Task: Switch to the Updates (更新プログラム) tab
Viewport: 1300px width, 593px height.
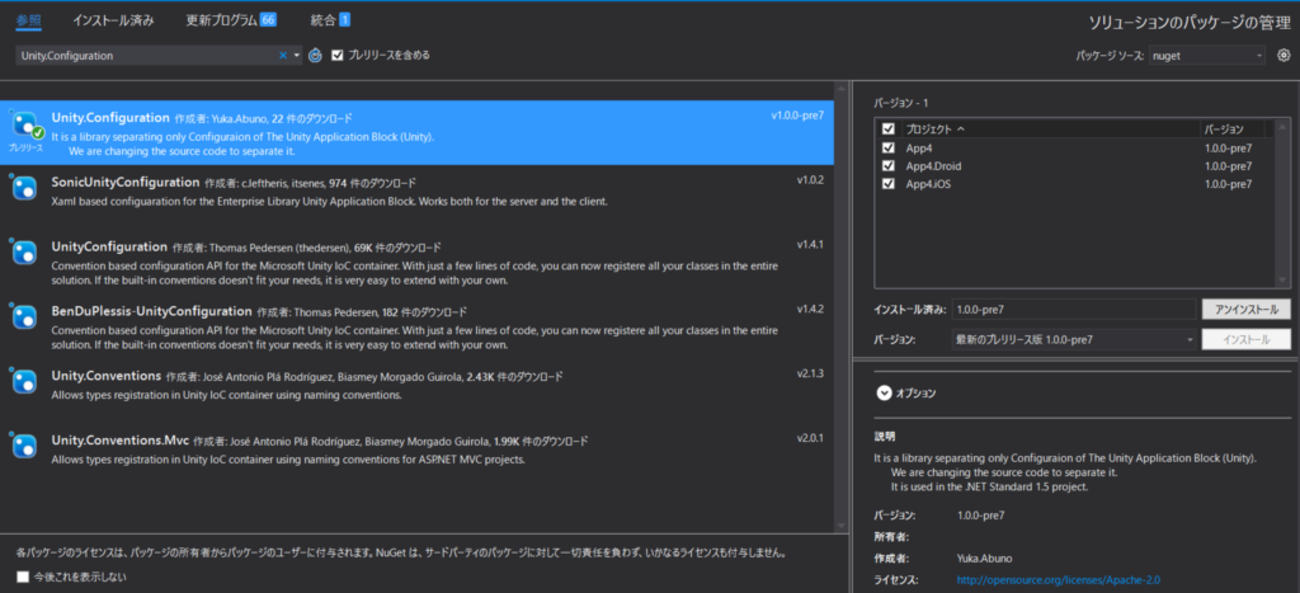Action: click(x=231, y=20)
